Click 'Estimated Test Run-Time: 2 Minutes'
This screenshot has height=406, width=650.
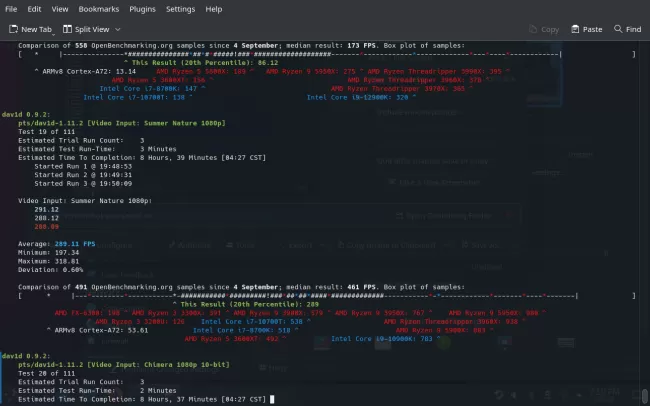click(97, 391)
